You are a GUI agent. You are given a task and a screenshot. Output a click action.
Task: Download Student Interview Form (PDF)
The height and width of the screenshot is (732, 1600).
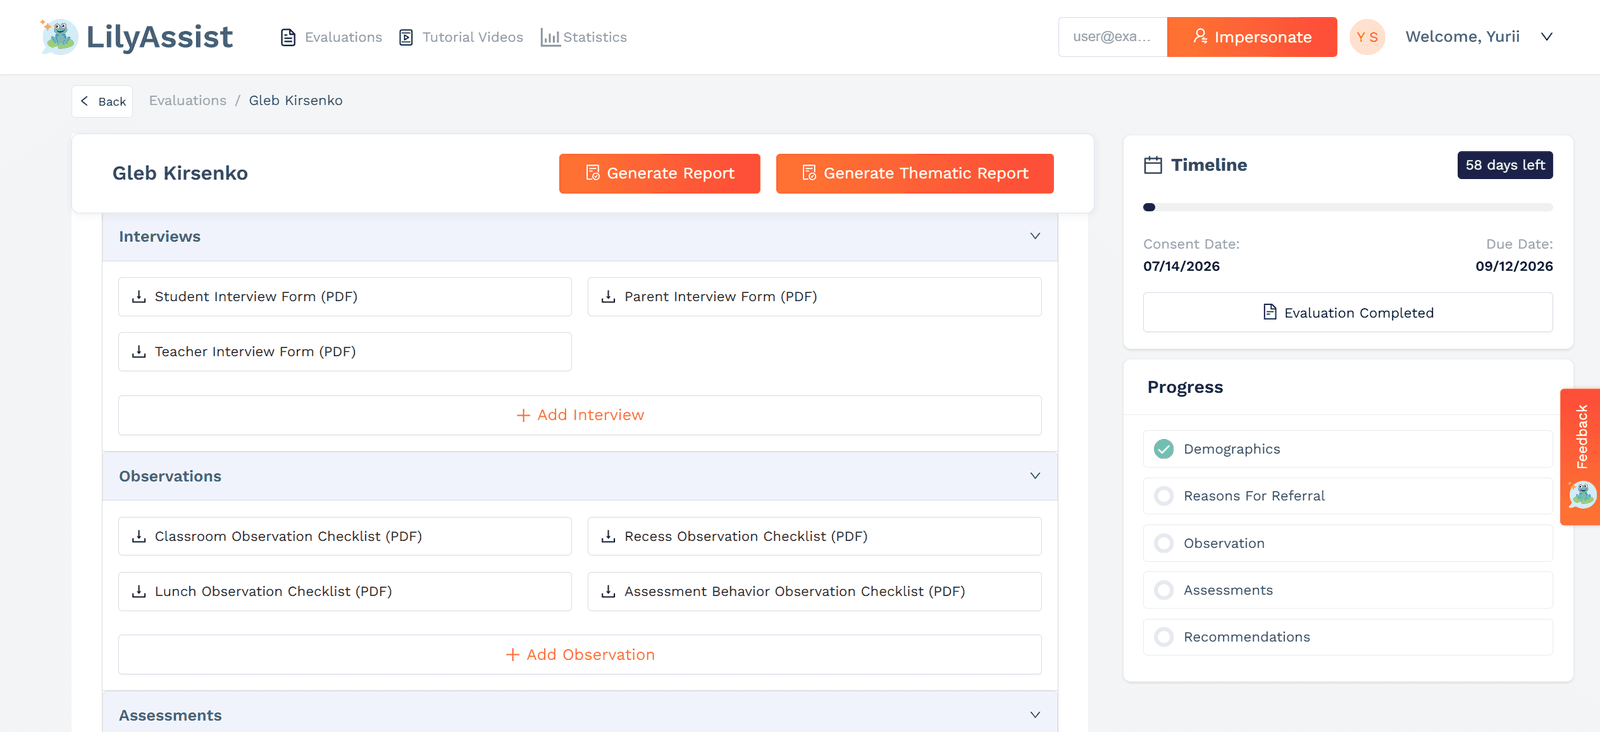coord(345,297)
